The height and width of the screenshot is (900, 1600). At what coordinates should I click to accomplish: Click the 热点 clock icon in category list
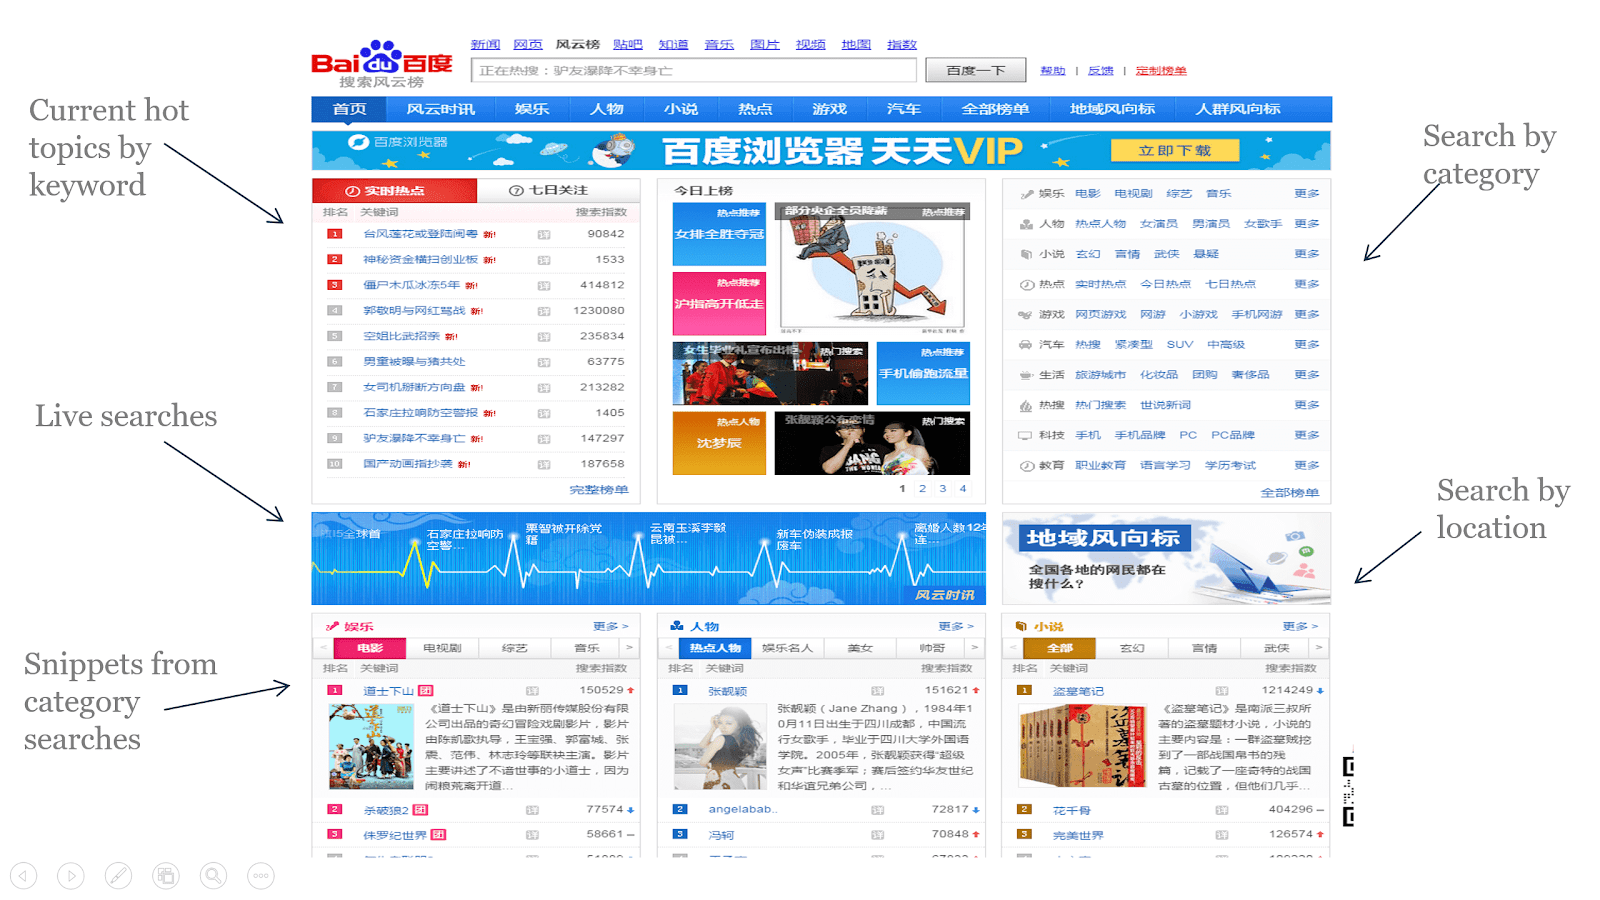pyautogui.click(x=1026, y=284)
